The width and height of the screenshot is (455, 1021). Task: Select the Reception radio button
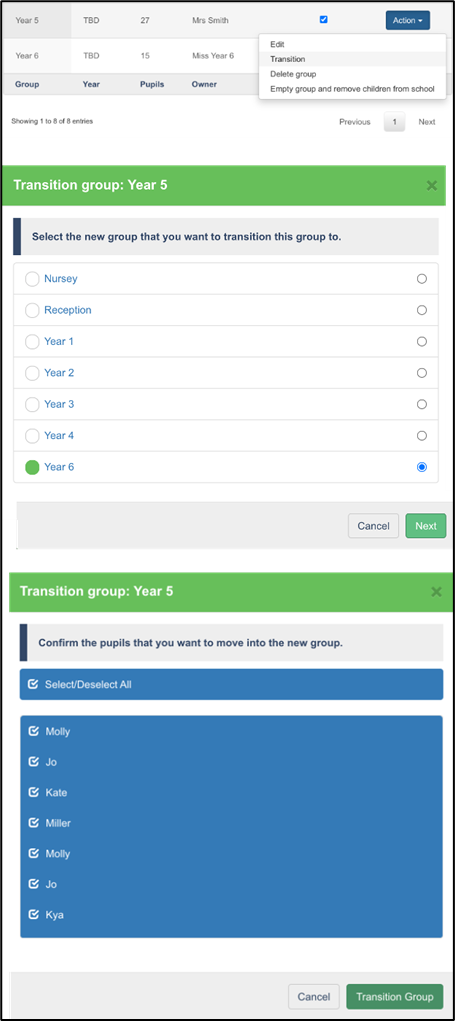click(422, 310)
